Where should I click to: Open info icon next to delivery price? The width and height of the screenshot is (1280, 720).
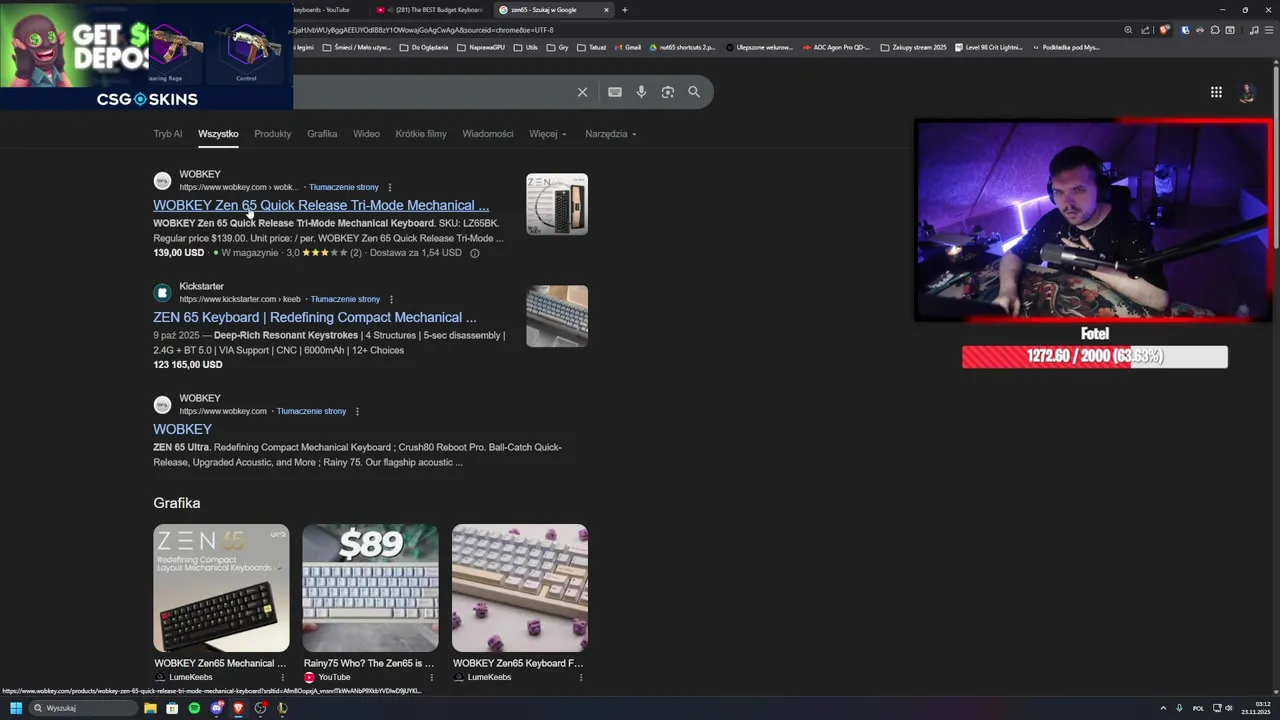coord(475,253)
